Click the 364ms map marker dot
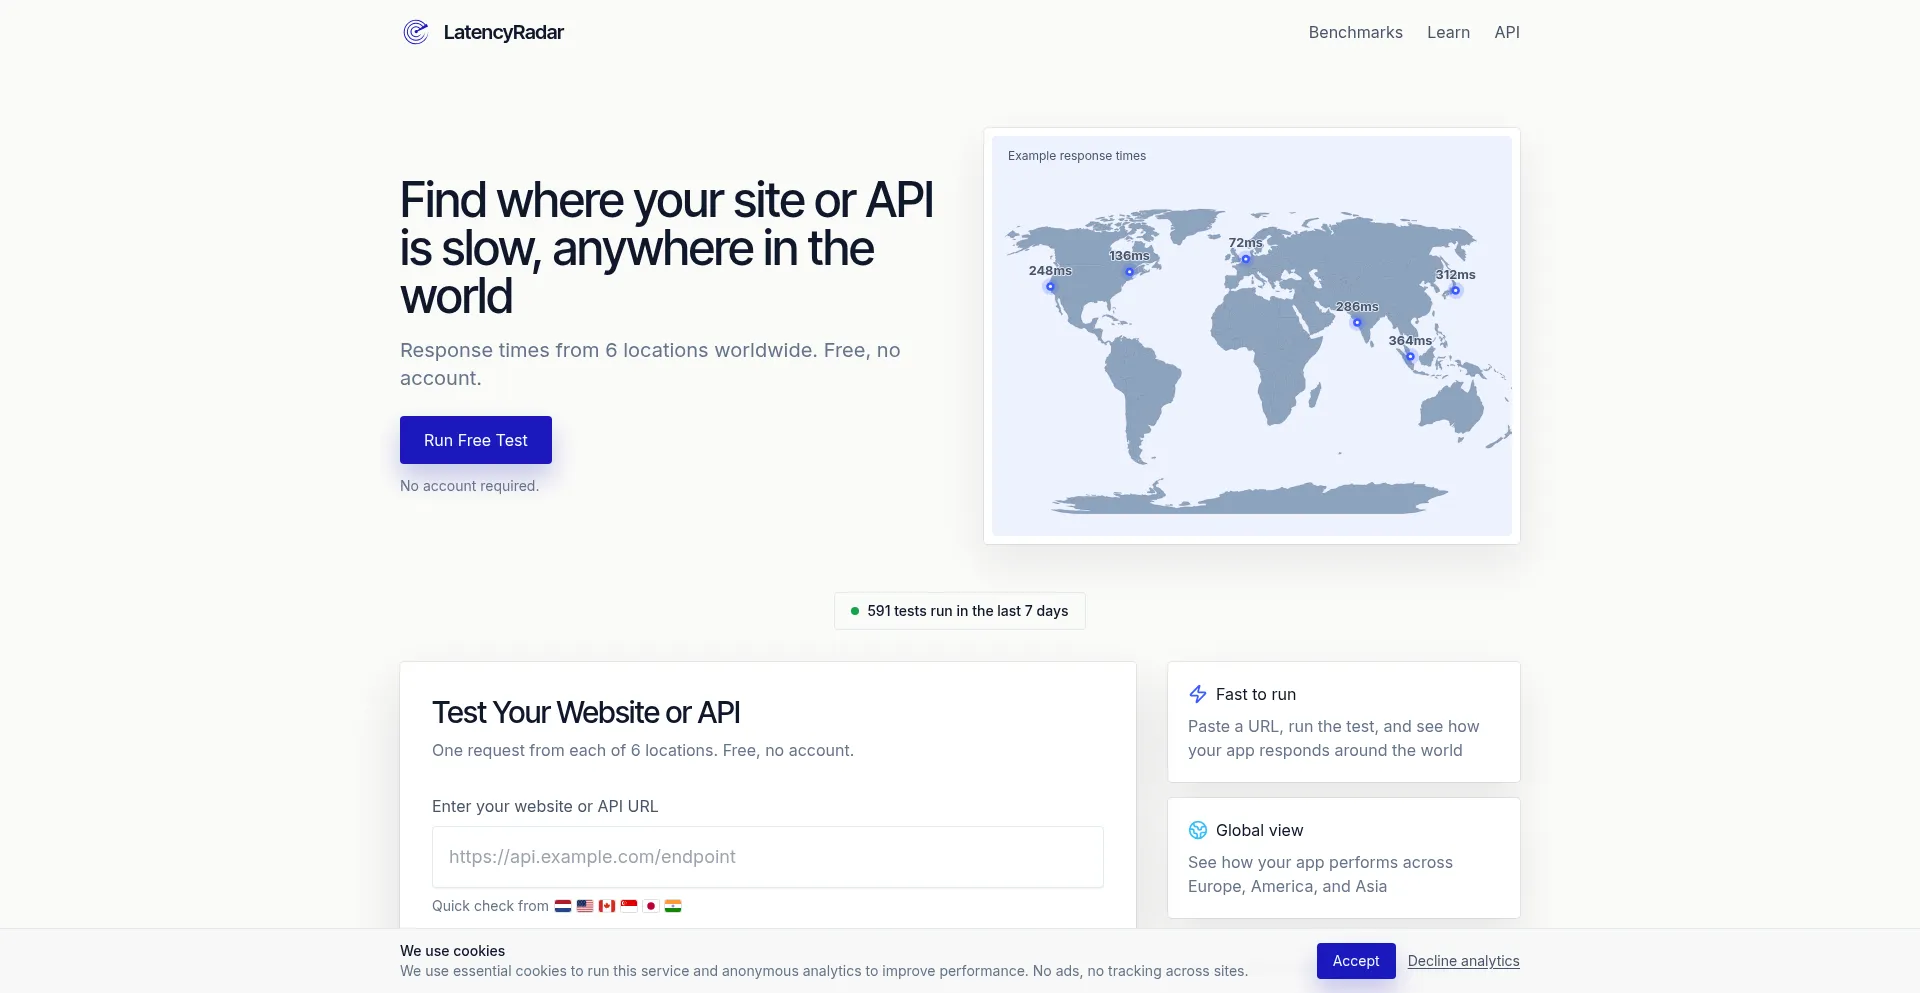The width and height of the screenshot is (1920, 993). 1410,357
